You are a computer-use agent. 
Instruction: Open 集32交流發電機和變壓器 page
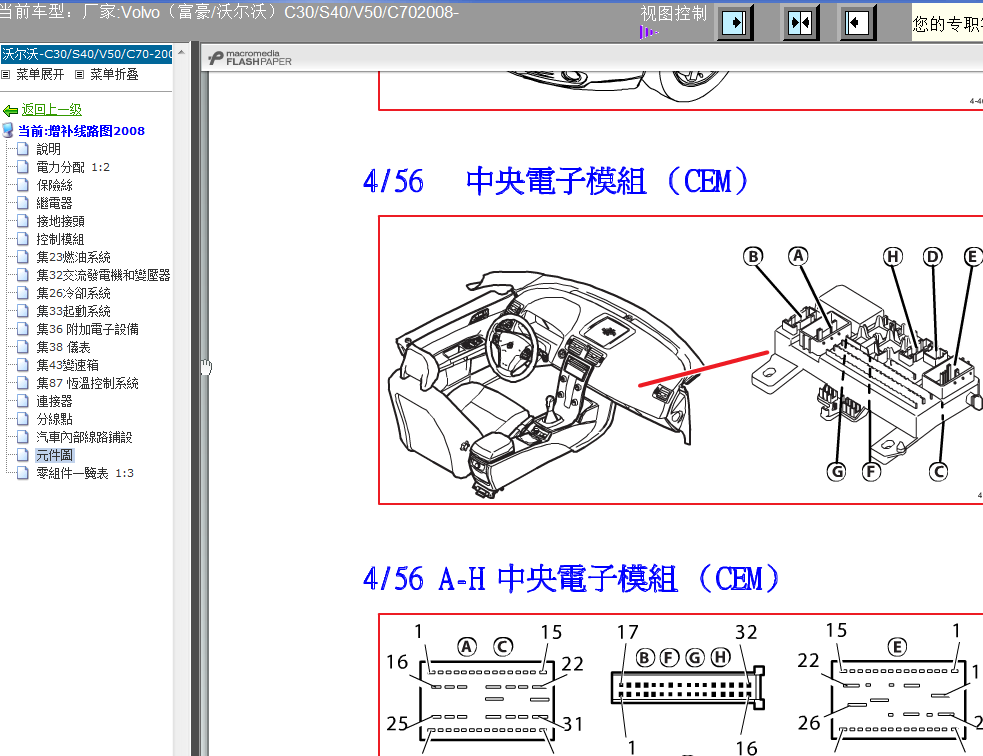(103, 275)
